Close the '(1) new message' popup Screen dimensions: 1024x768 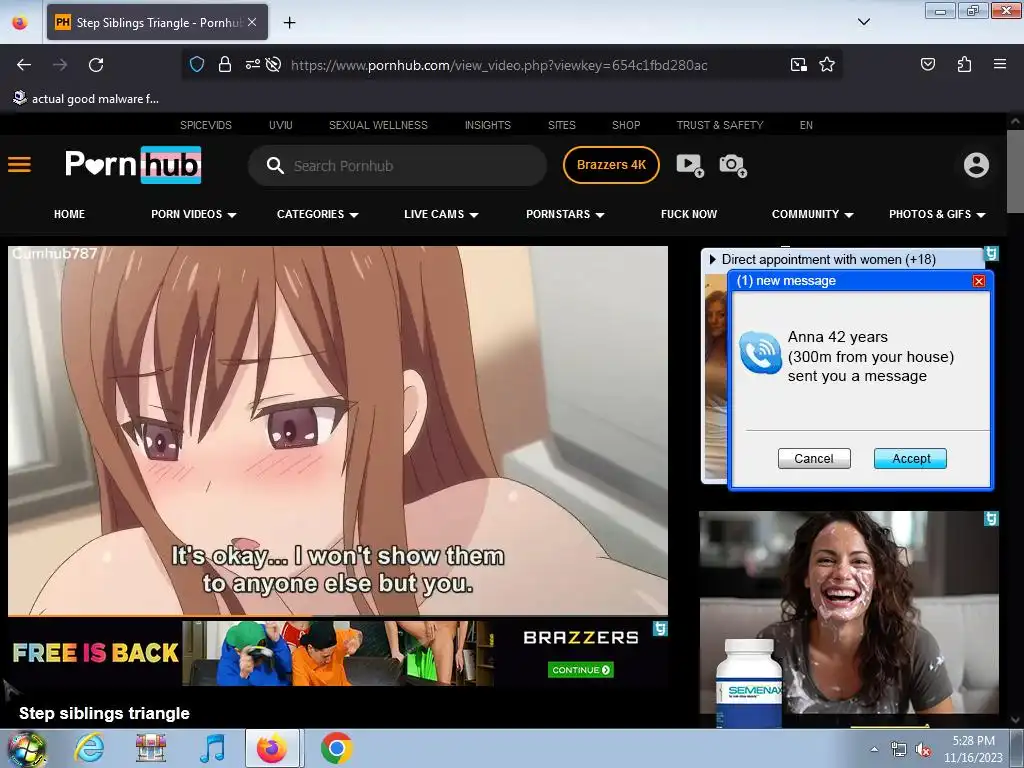click(x=978, y=281)
